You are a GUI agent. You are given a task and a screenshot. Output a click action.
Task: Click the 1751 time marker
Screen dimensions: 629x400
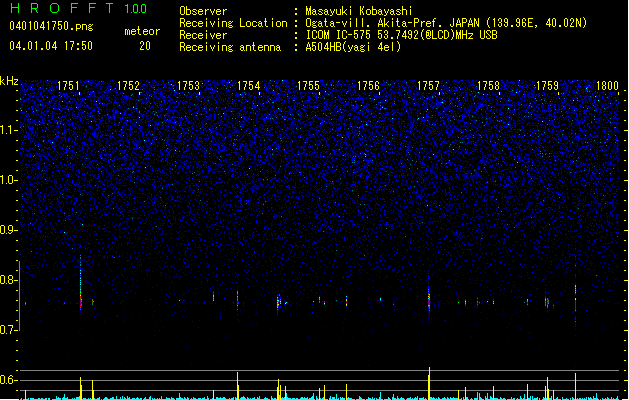(69, 86)
